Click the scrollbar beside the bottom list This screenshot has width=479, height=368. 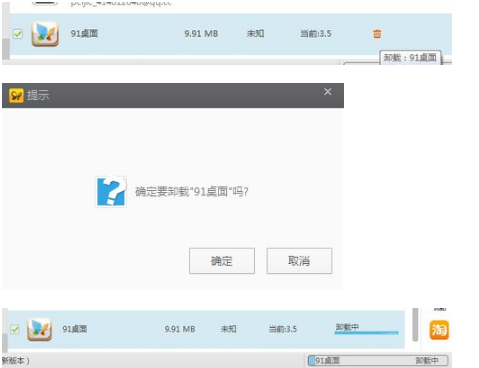pos(415,325)
